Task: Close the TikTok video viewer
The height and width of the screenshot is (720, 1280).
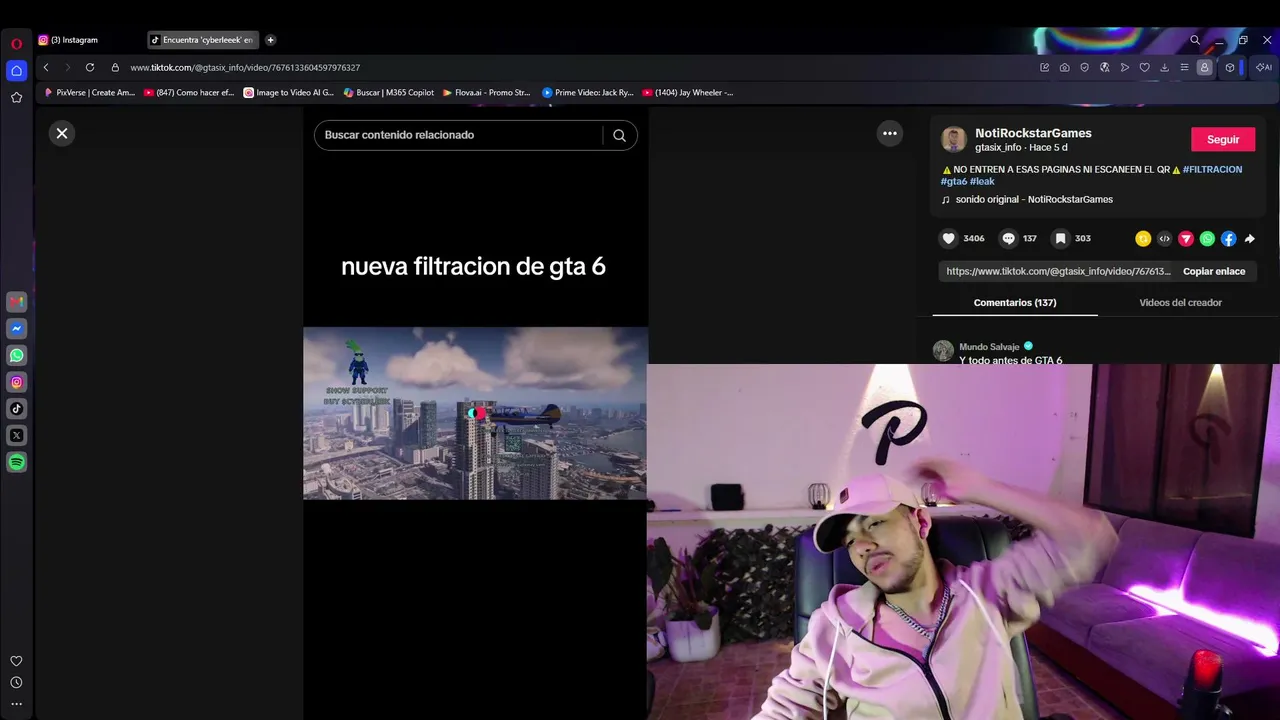Action: (62, 133)
